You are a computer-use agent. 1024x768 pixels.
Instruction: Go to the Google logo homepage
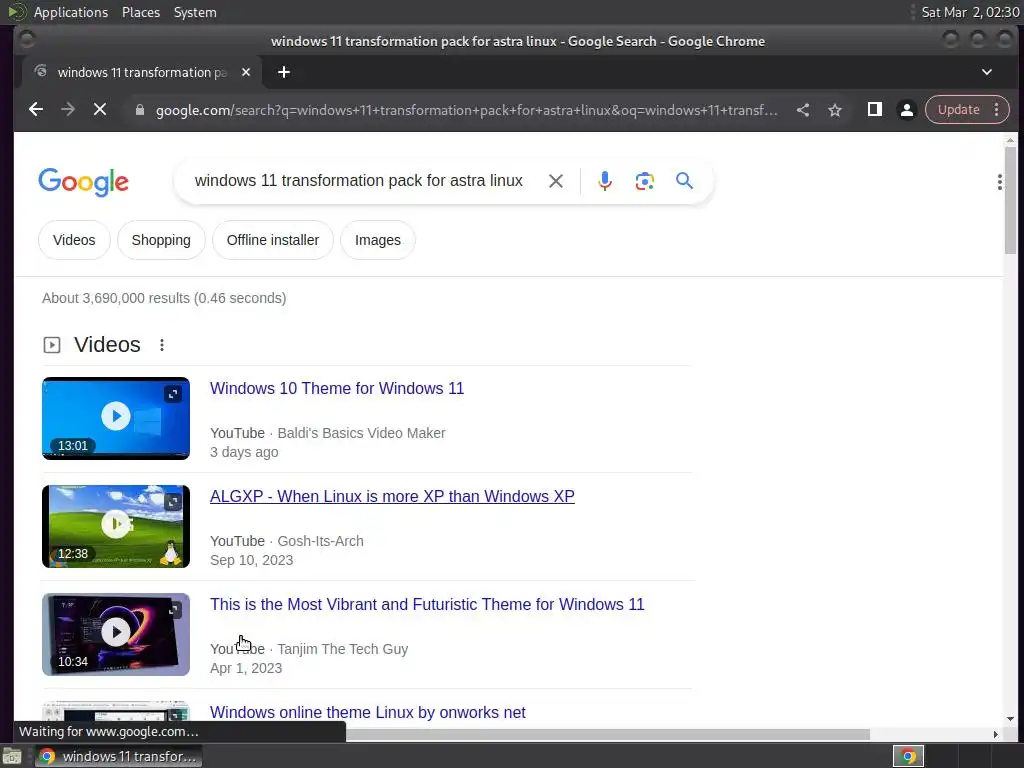(x=84, y=182)
